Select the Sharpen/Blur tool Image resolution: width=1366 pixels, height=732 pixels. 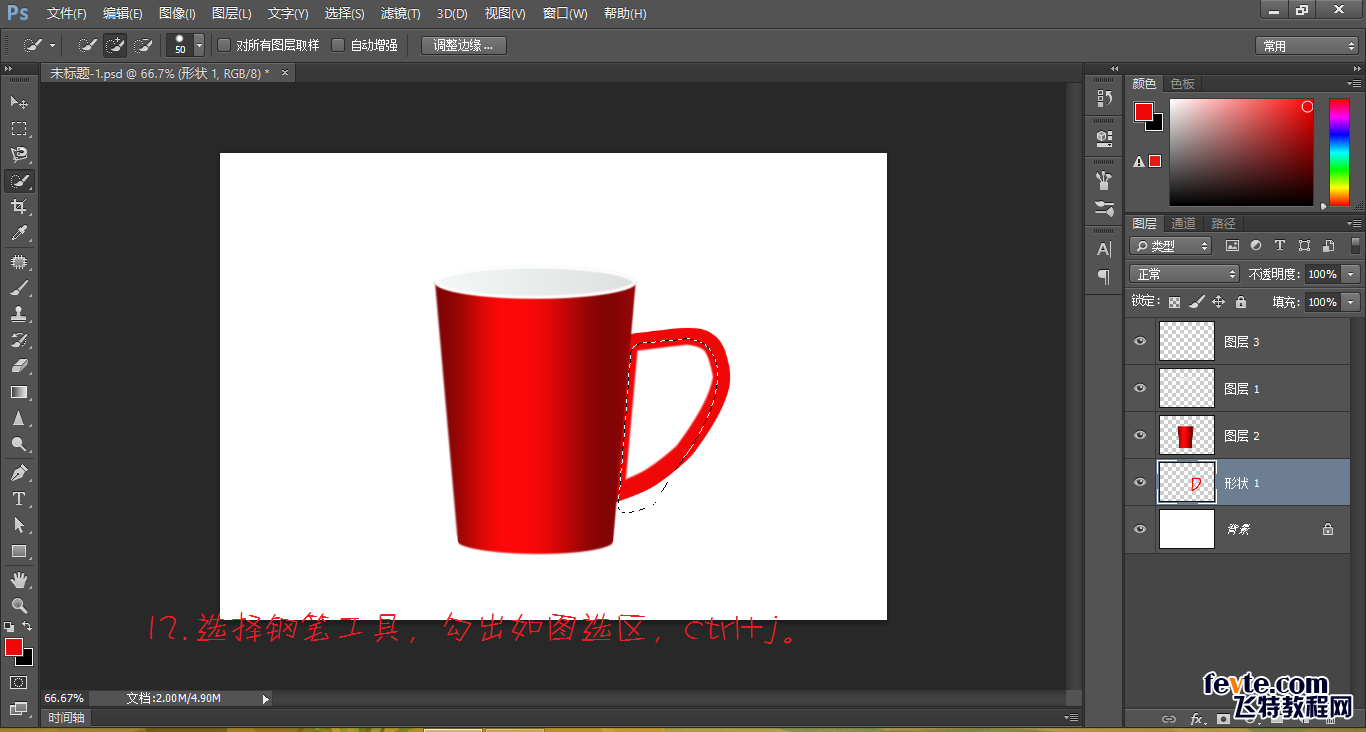19,419
